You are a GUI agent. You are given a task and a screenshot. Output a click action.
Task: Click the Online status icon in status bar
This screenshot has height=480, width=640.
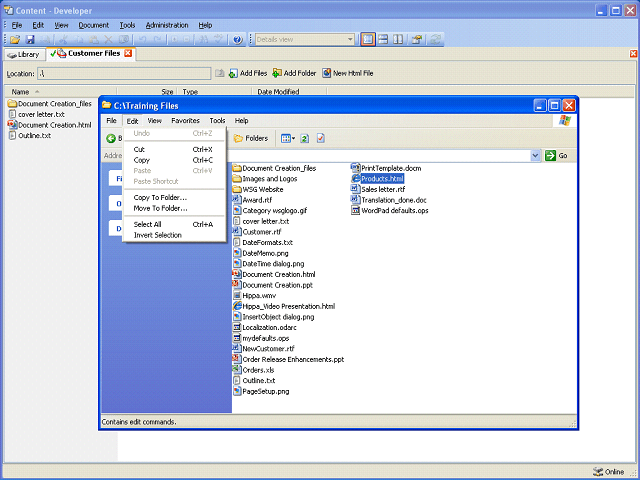pos(598,472)
